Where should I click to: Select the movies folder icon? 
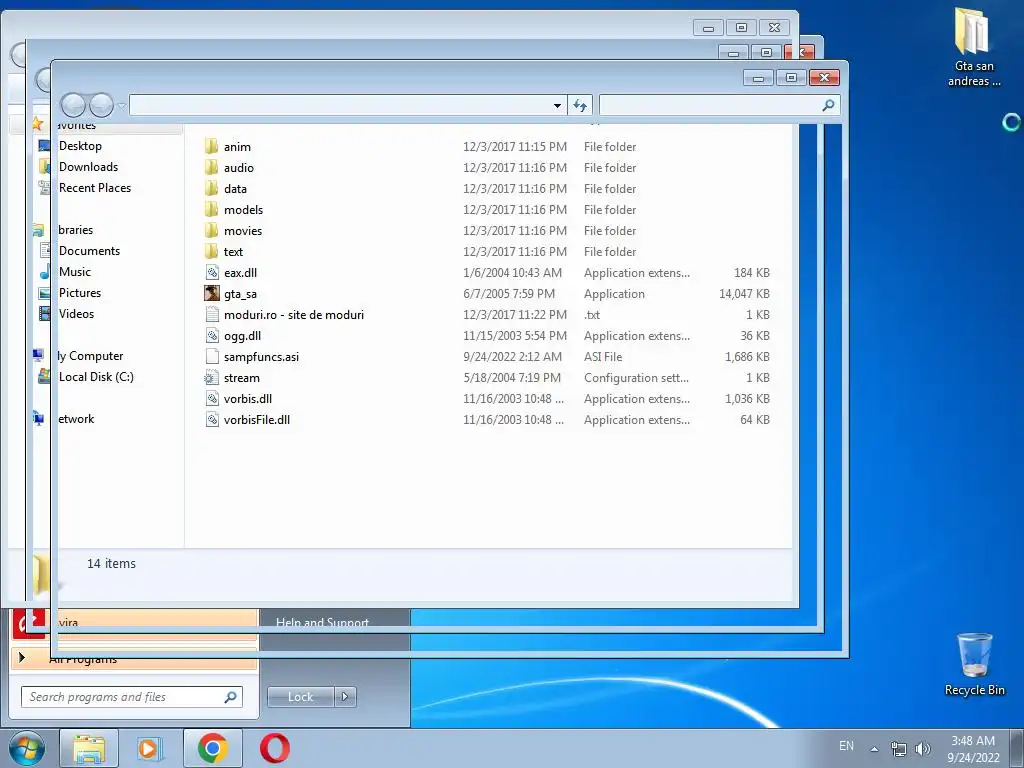(211, 231)
